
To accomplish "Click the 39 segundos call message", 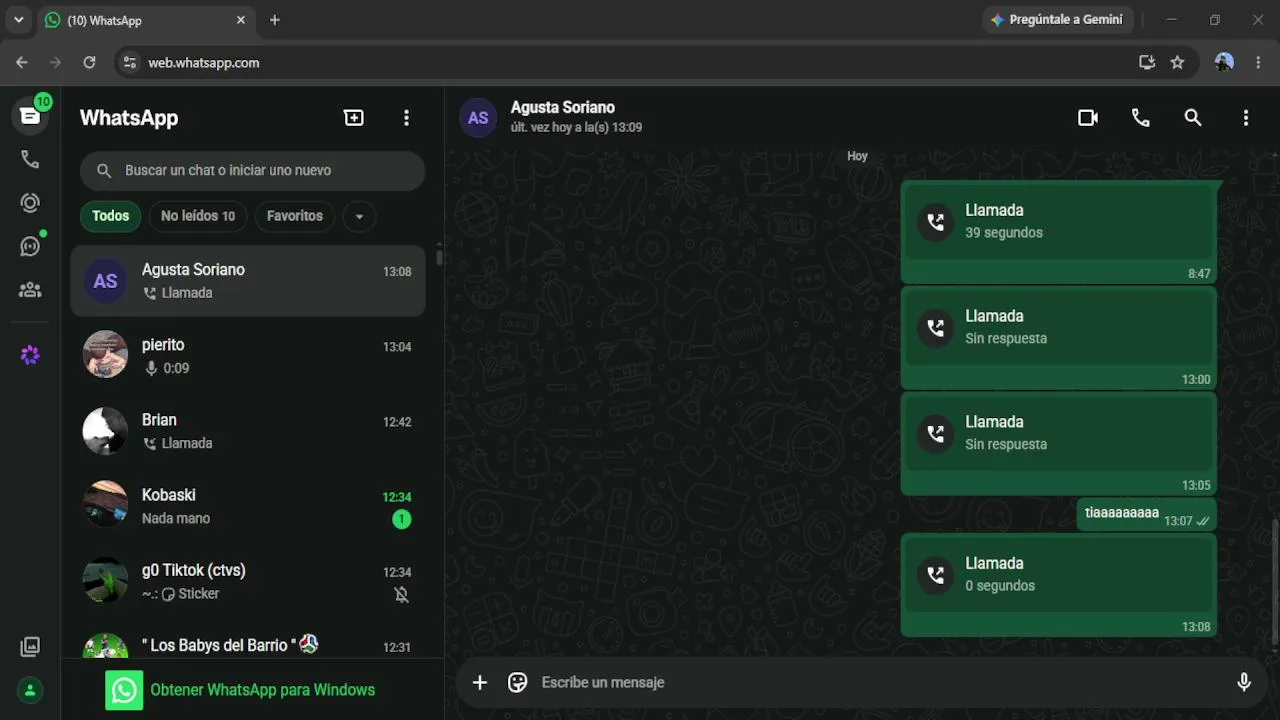I will click(x=1059, y=232).
